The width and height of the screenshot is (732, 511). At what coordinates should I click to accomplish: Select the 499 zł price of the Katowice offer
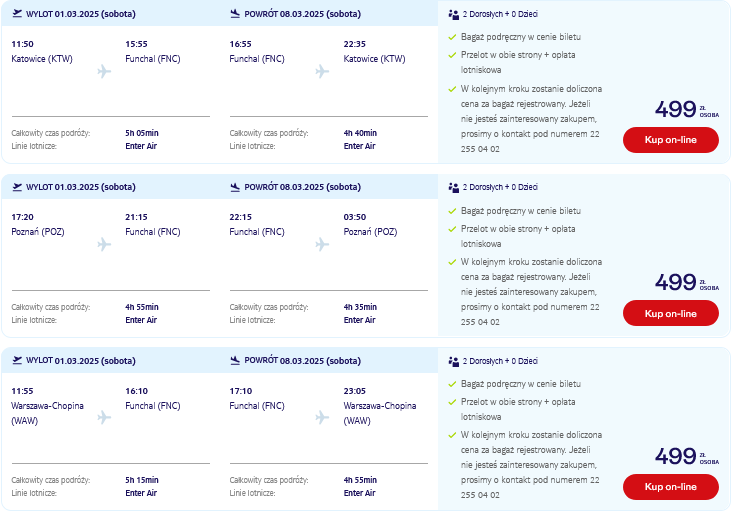(687, 109)
